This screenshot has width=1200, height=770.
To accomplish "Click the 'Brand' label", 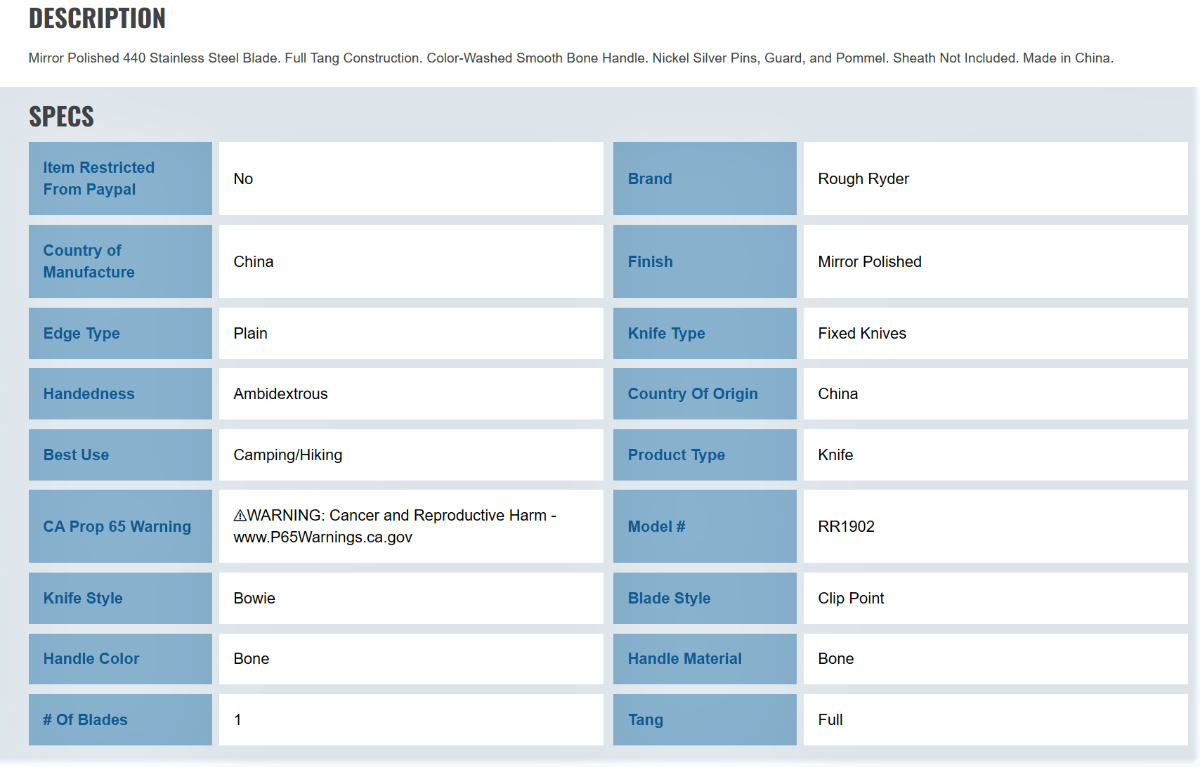I will (x=650, y=179).
